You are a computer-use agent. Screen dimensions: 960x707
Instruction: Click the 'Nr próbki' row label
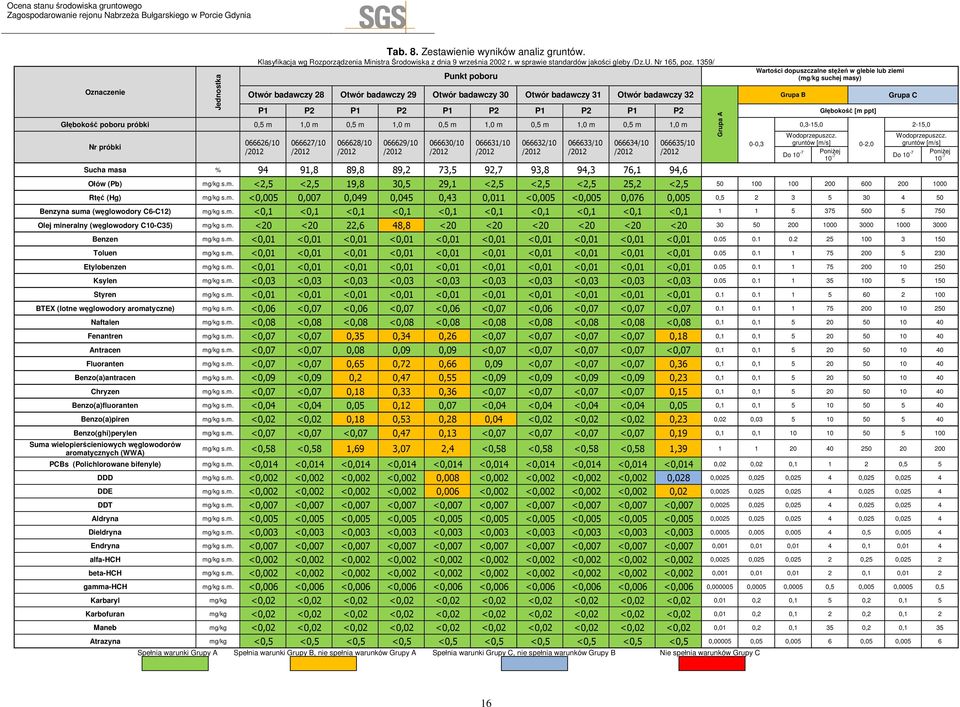[x=105, y=147]
